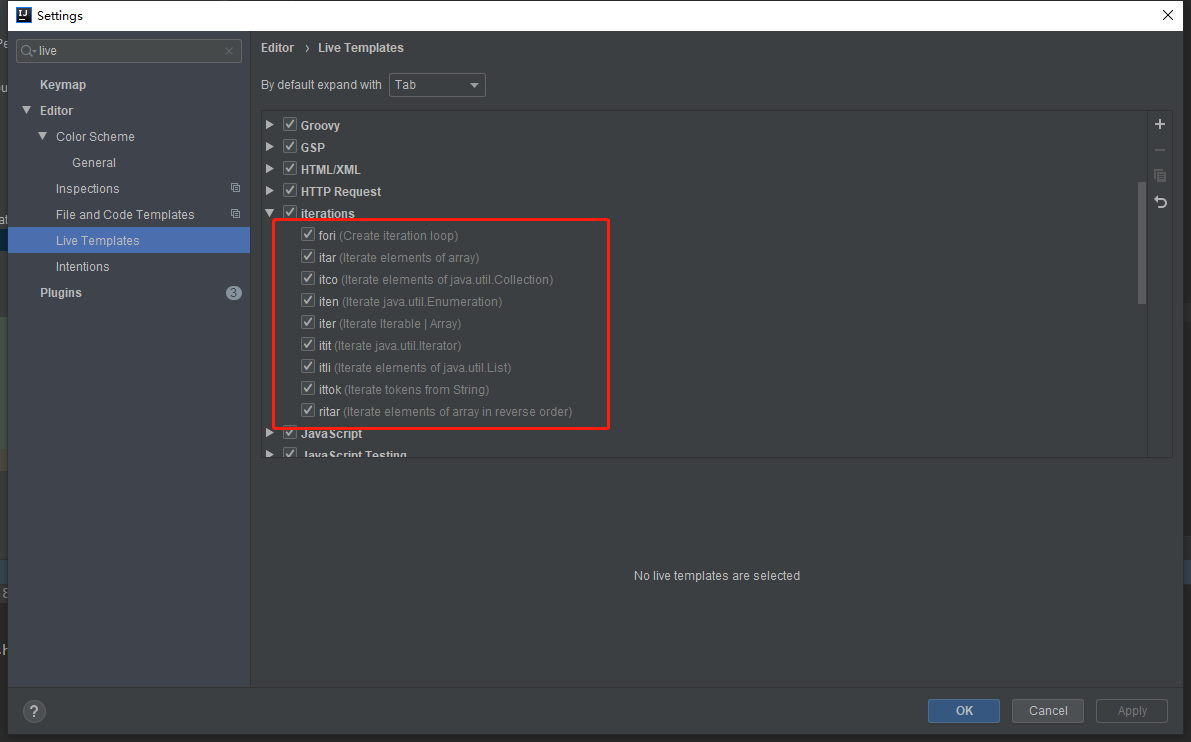Toggle the GSP group checkbox
Image resolution: width=1191 pixels, height=742 pixels.
(290, 147)
